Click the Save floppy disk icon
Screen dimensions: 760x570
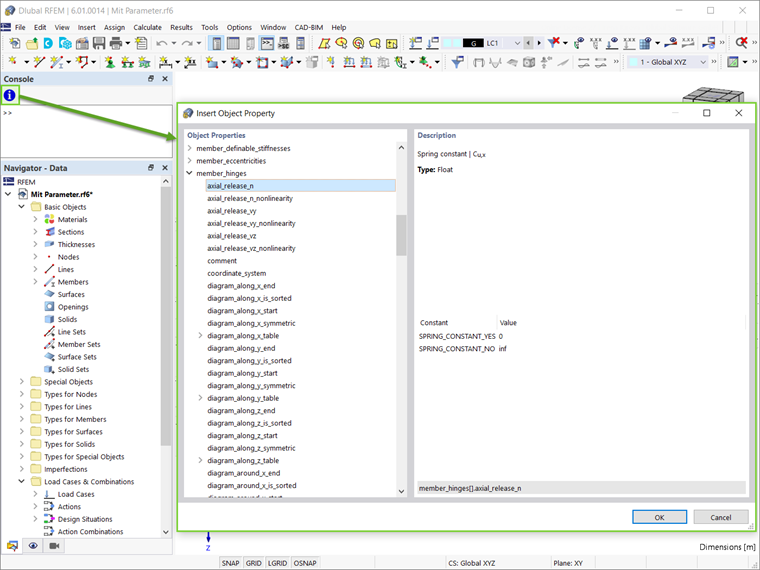coord(99,44)
